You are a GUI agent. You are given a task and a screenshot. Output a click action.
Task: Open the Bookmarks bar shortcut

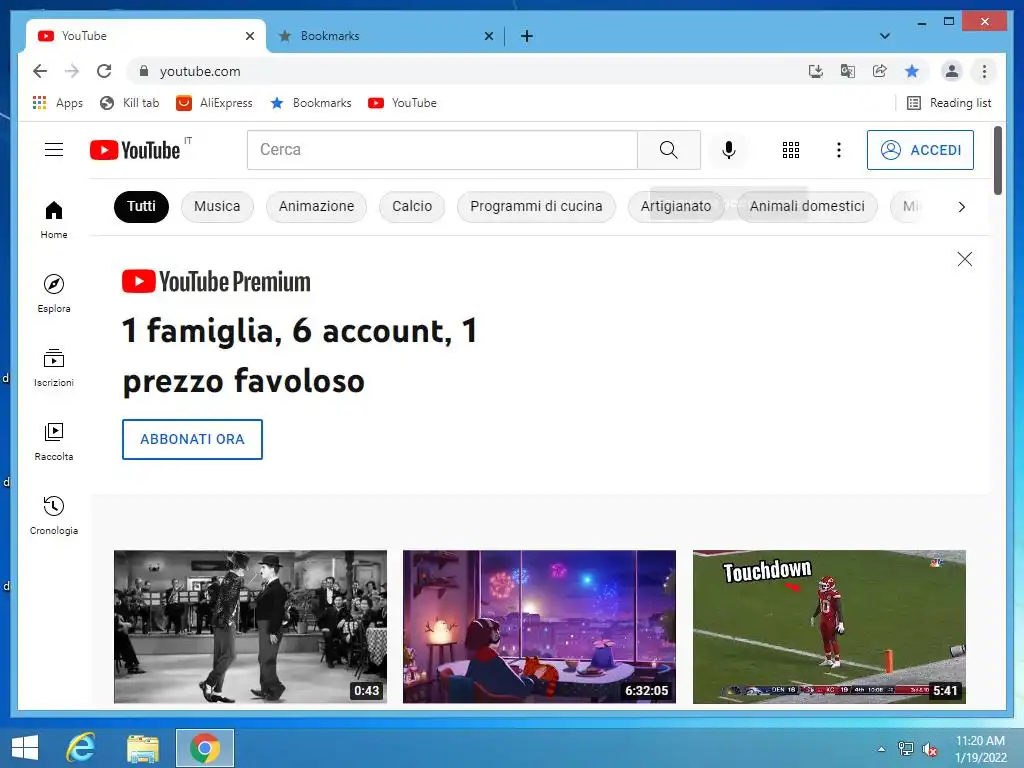pyautogui.click(x=310, y=103)
